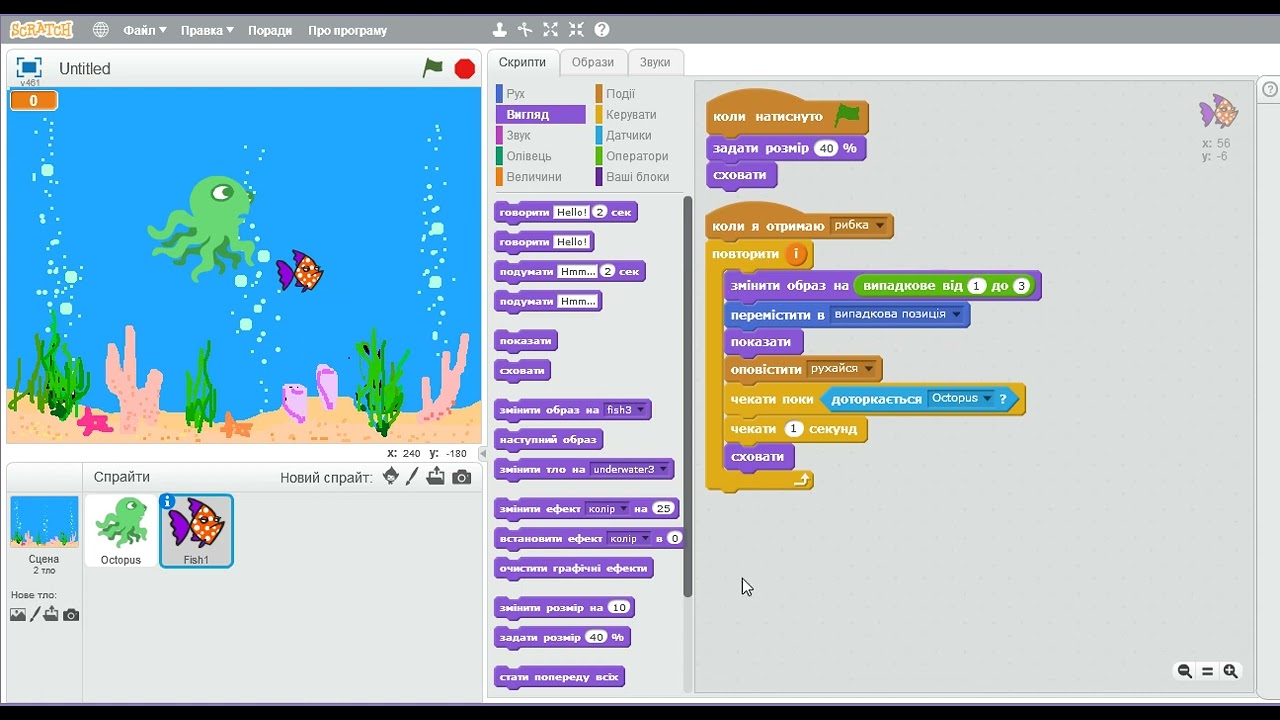This screenshot has width=1280, height=720.
Task: Open help panel question mark at right edge
Action: point(1270,90)
